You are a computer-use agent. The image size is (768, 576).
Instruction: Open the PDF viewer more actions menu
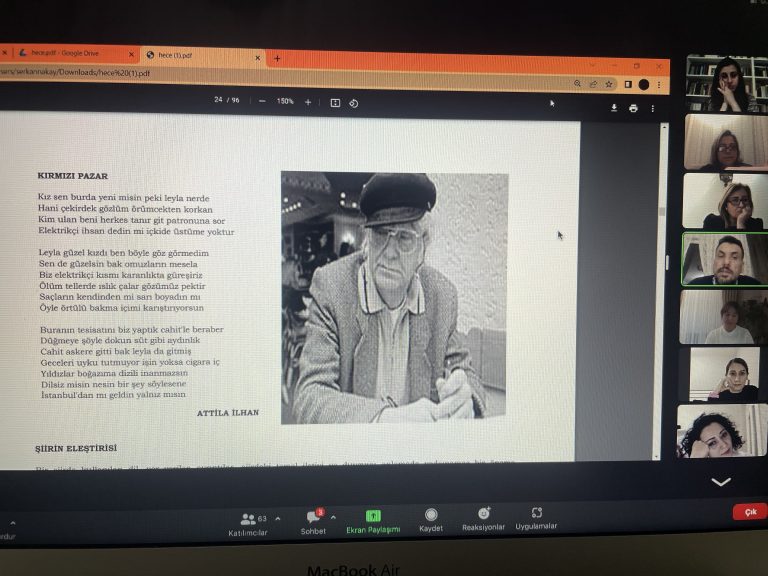[x=652, y=109]
